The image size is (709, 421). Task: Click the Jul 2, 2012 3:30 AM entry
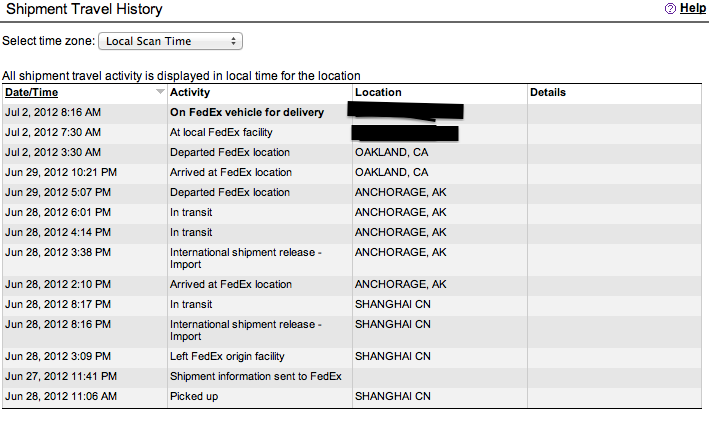[53, 152]
